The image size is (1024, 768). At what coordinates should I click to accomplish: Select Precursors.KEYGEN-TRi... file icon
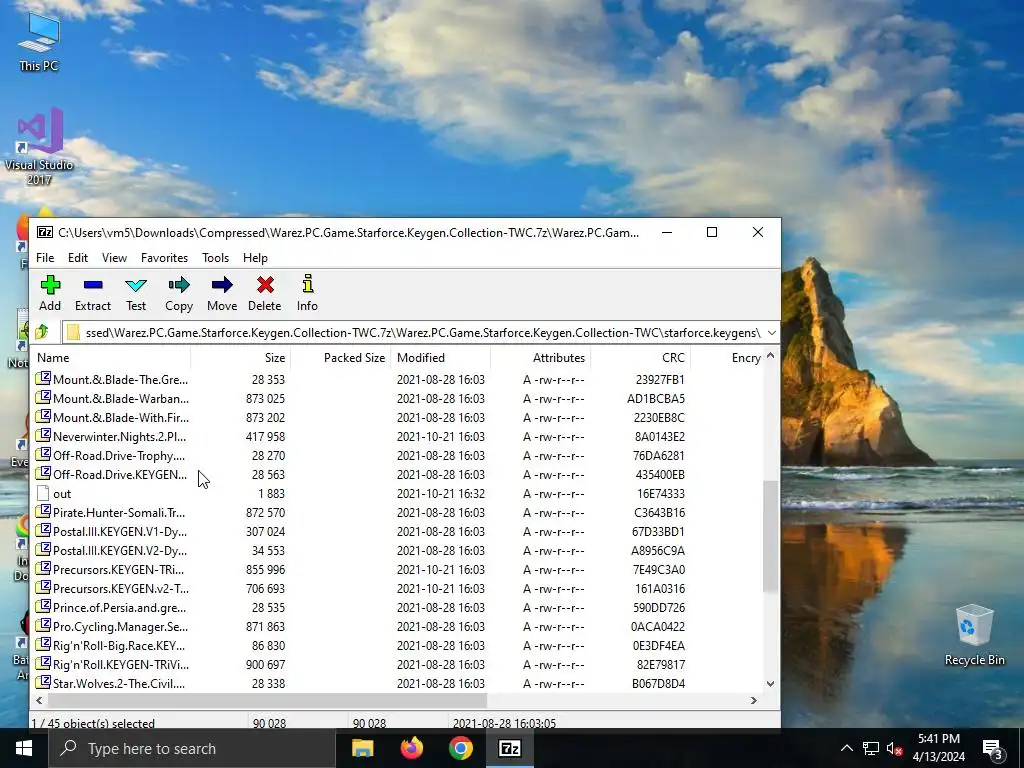pyautogui.click(x=43, y=569)
